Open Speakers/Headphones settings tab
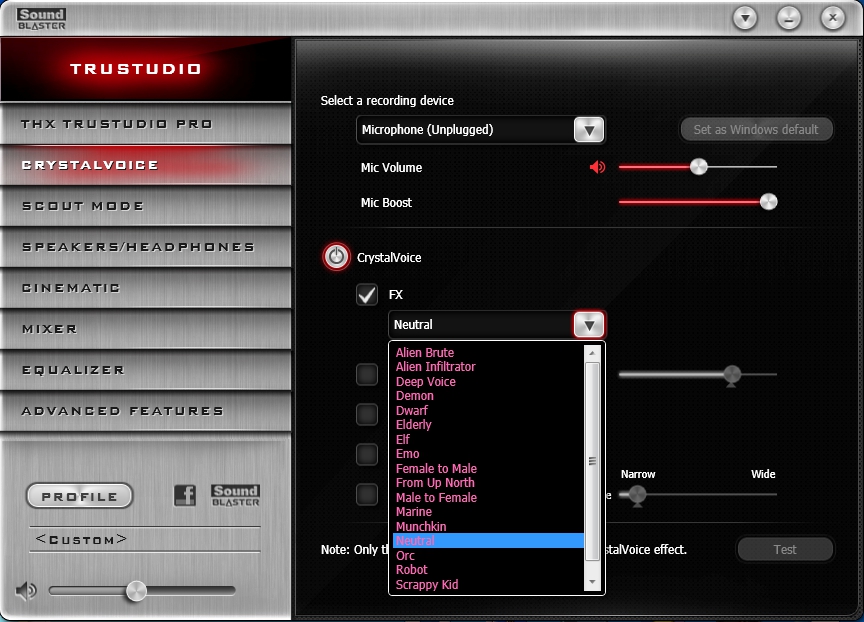The width and height of the screenshot is (864, 622). point(146,247)
